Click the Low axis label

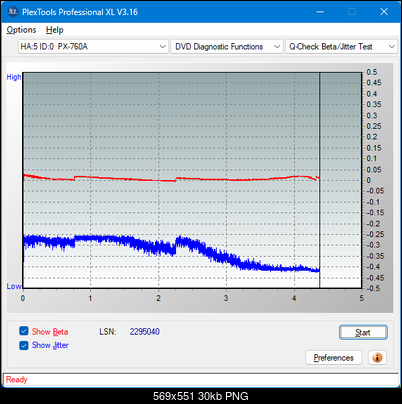point(14,286)
